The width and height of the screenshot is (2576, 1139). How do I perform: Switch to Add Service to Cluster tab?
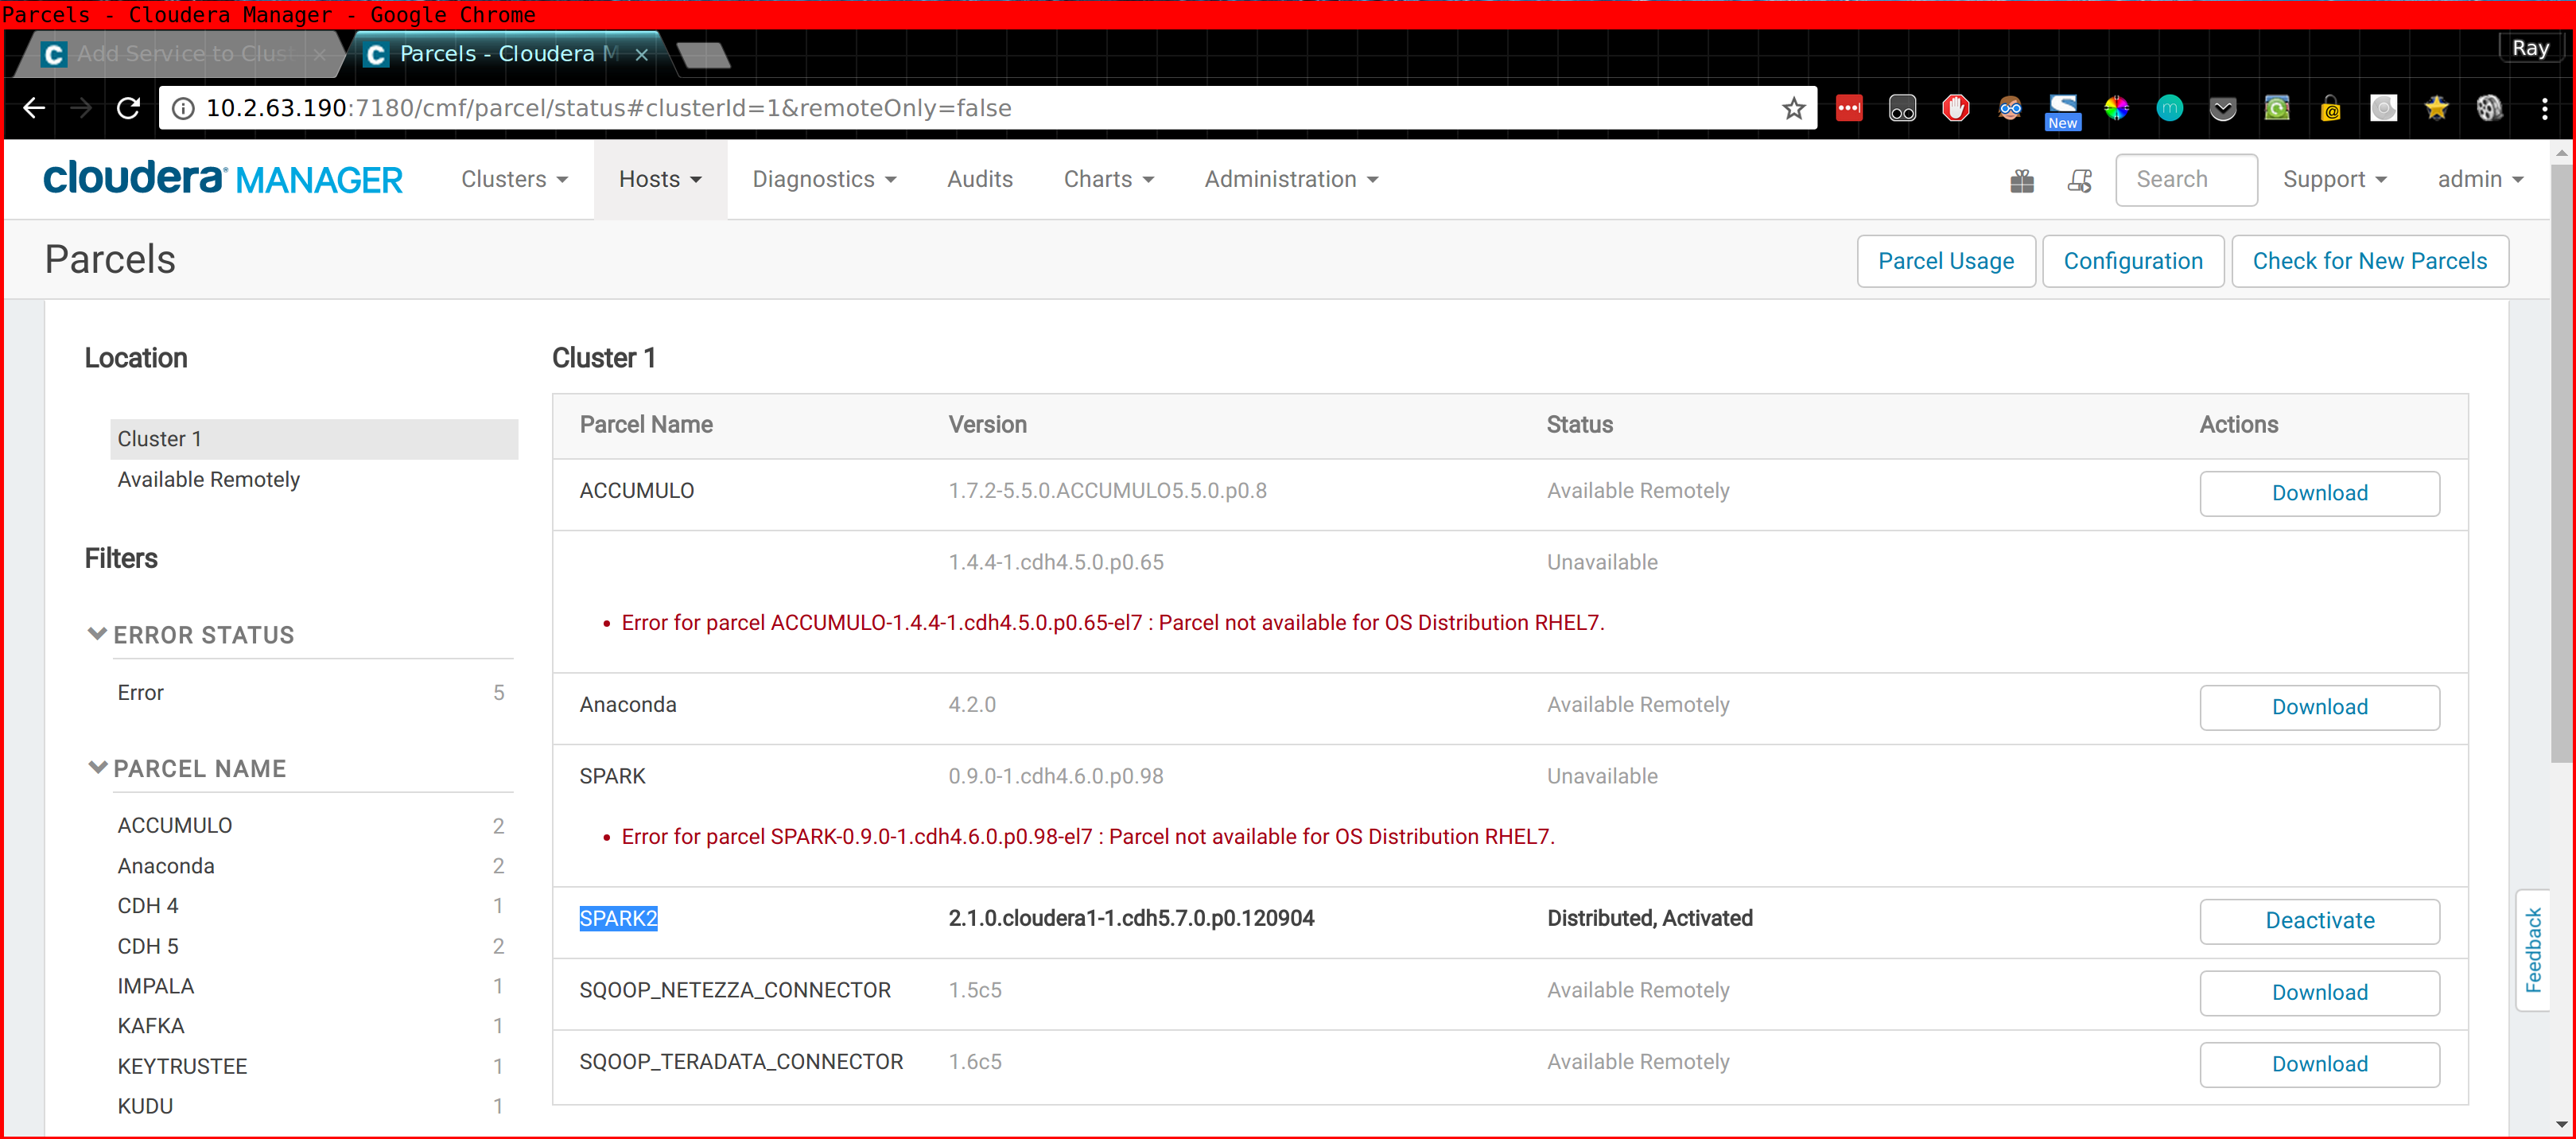pos(184,54)
